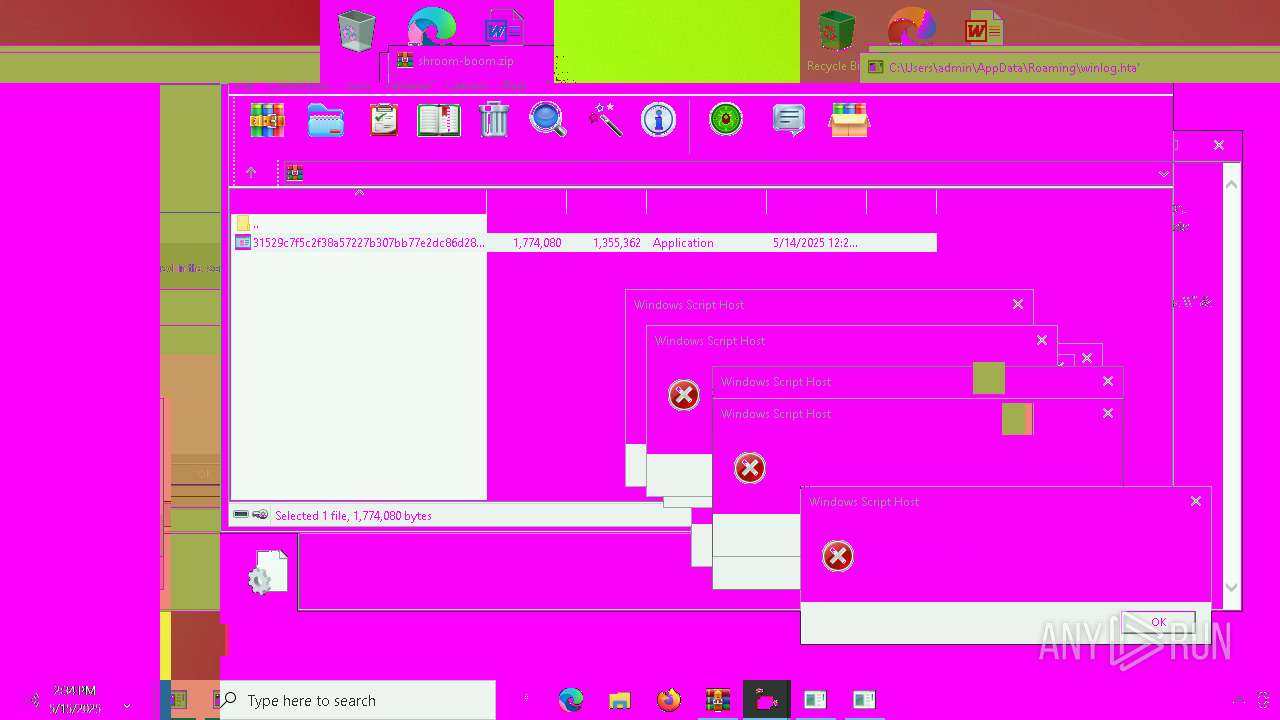Click the 1,774,080 size cell
Screen dimensions: 1280x720
pyautogui.click(x=537, y=243)
